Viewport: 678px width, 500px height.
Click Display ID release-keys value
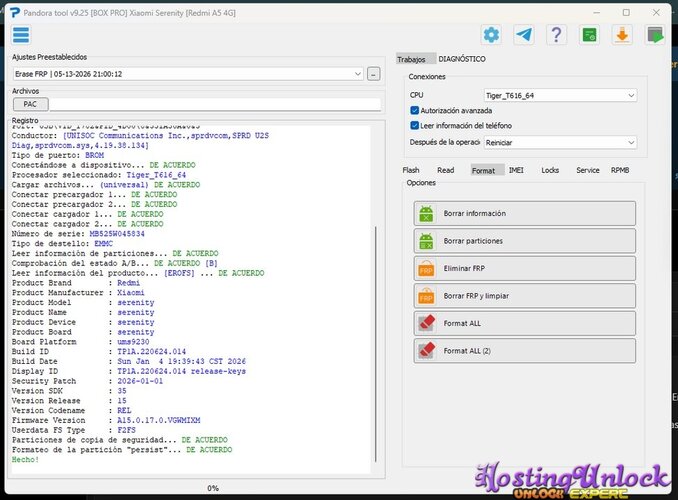[x=182, y=371]
